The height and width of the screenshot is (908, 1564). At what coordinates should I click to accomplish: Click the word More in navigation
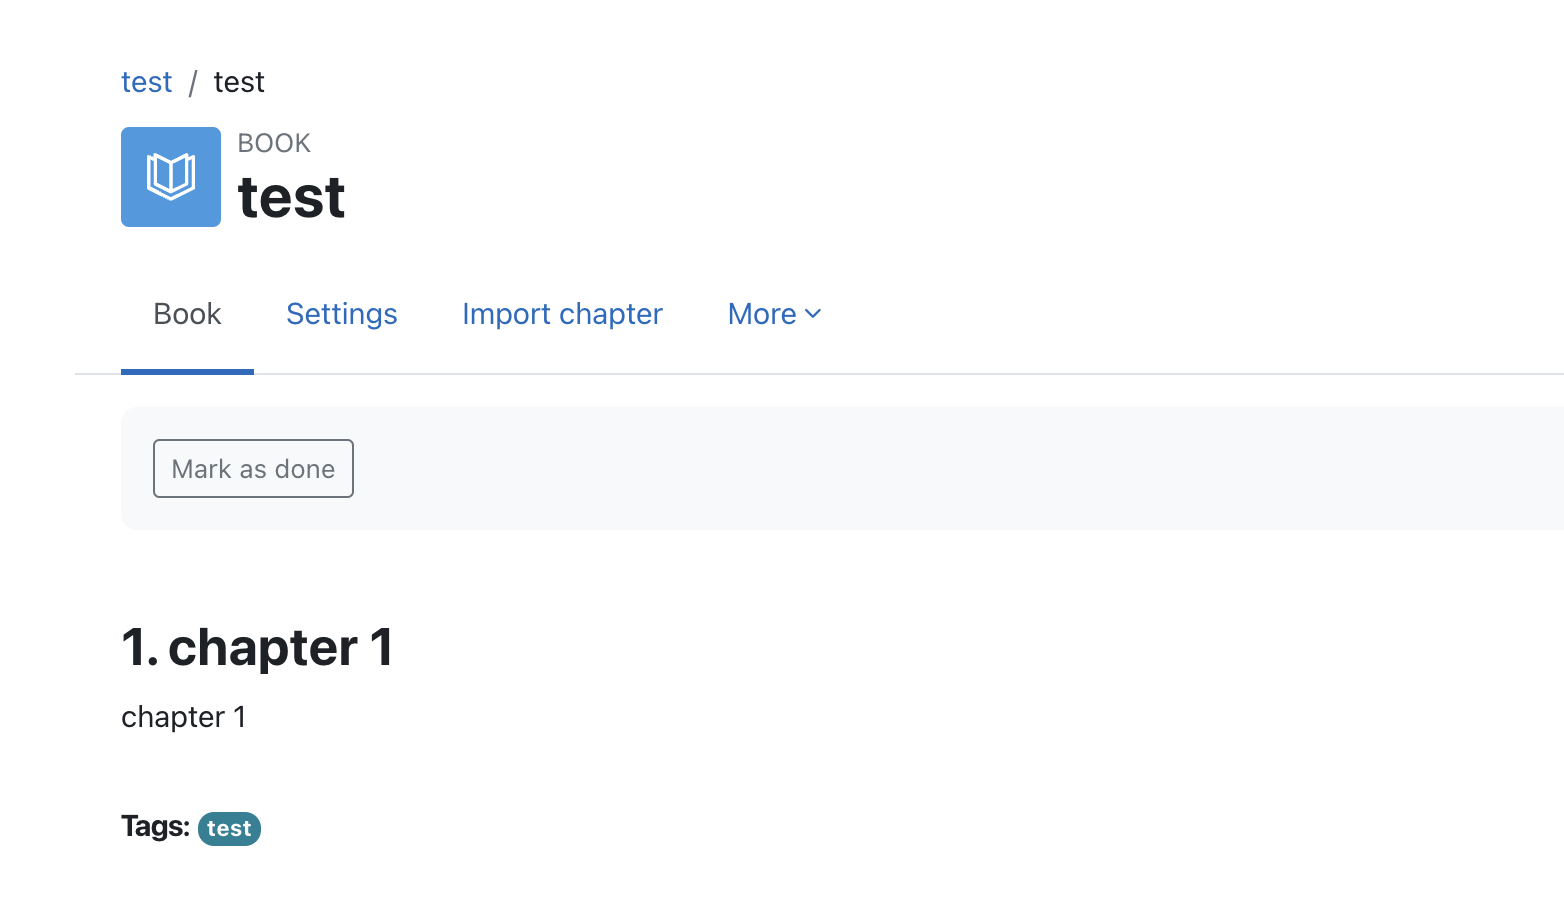click(x=762, y=314)
